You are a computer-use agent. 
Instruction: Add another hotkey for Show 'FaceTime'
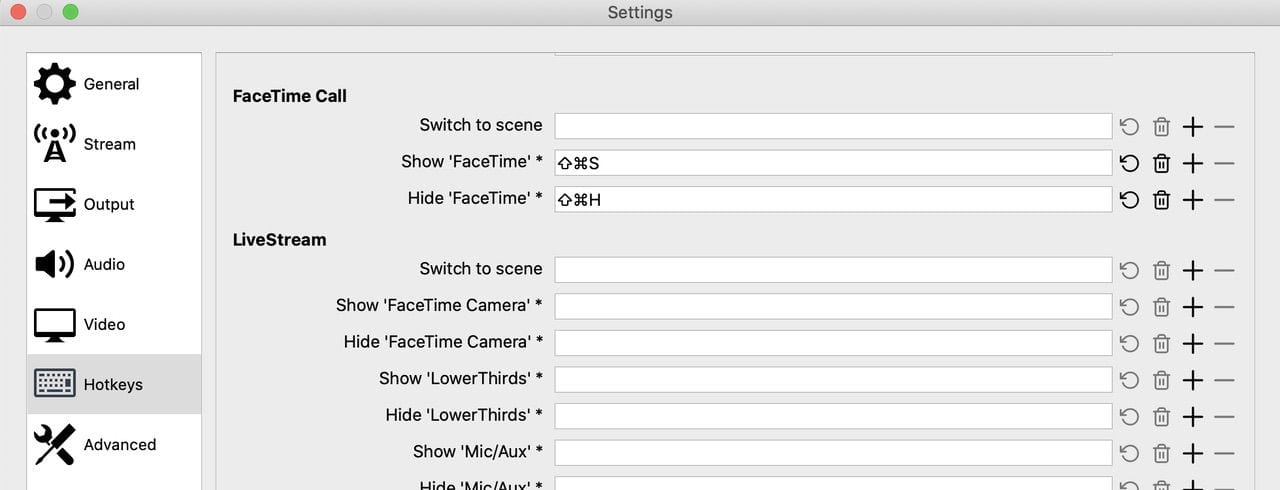(1193, 163)
